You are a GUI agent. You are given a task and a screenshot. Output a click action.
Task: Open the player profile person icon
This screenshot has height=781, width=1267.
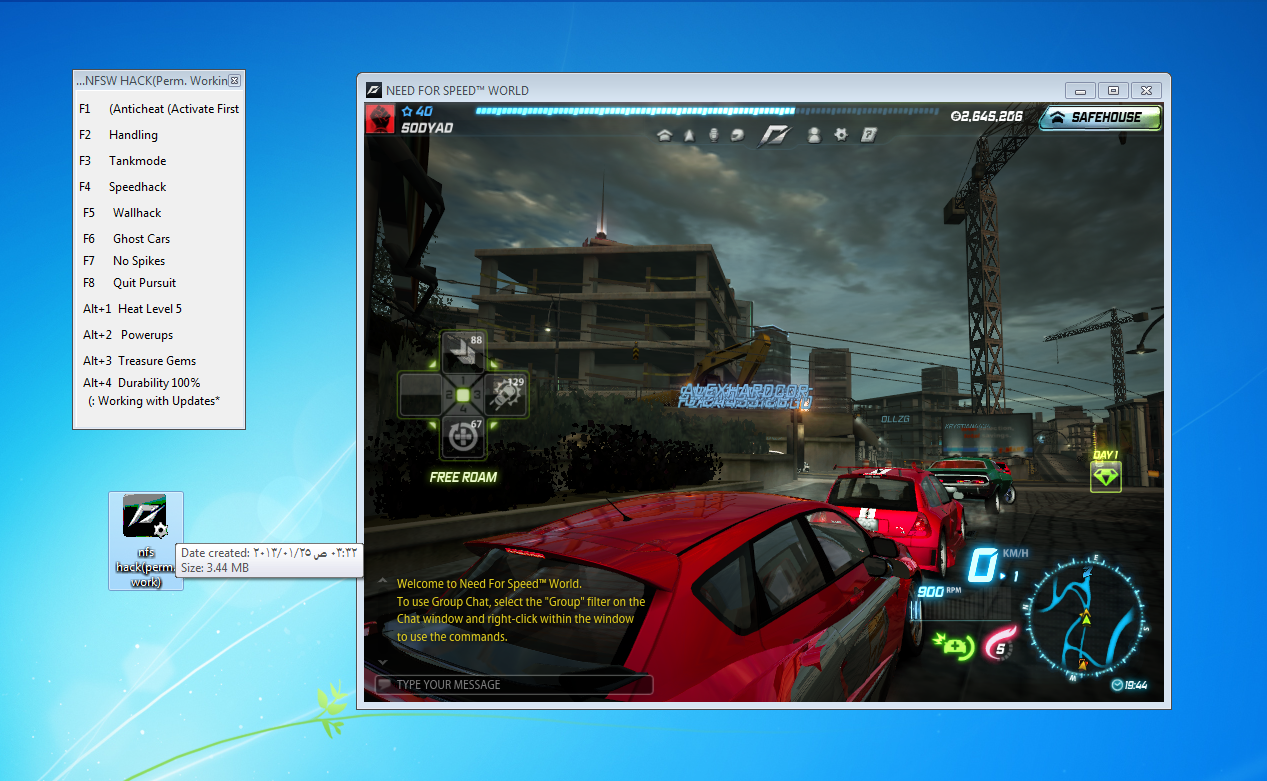coord(814,135)
